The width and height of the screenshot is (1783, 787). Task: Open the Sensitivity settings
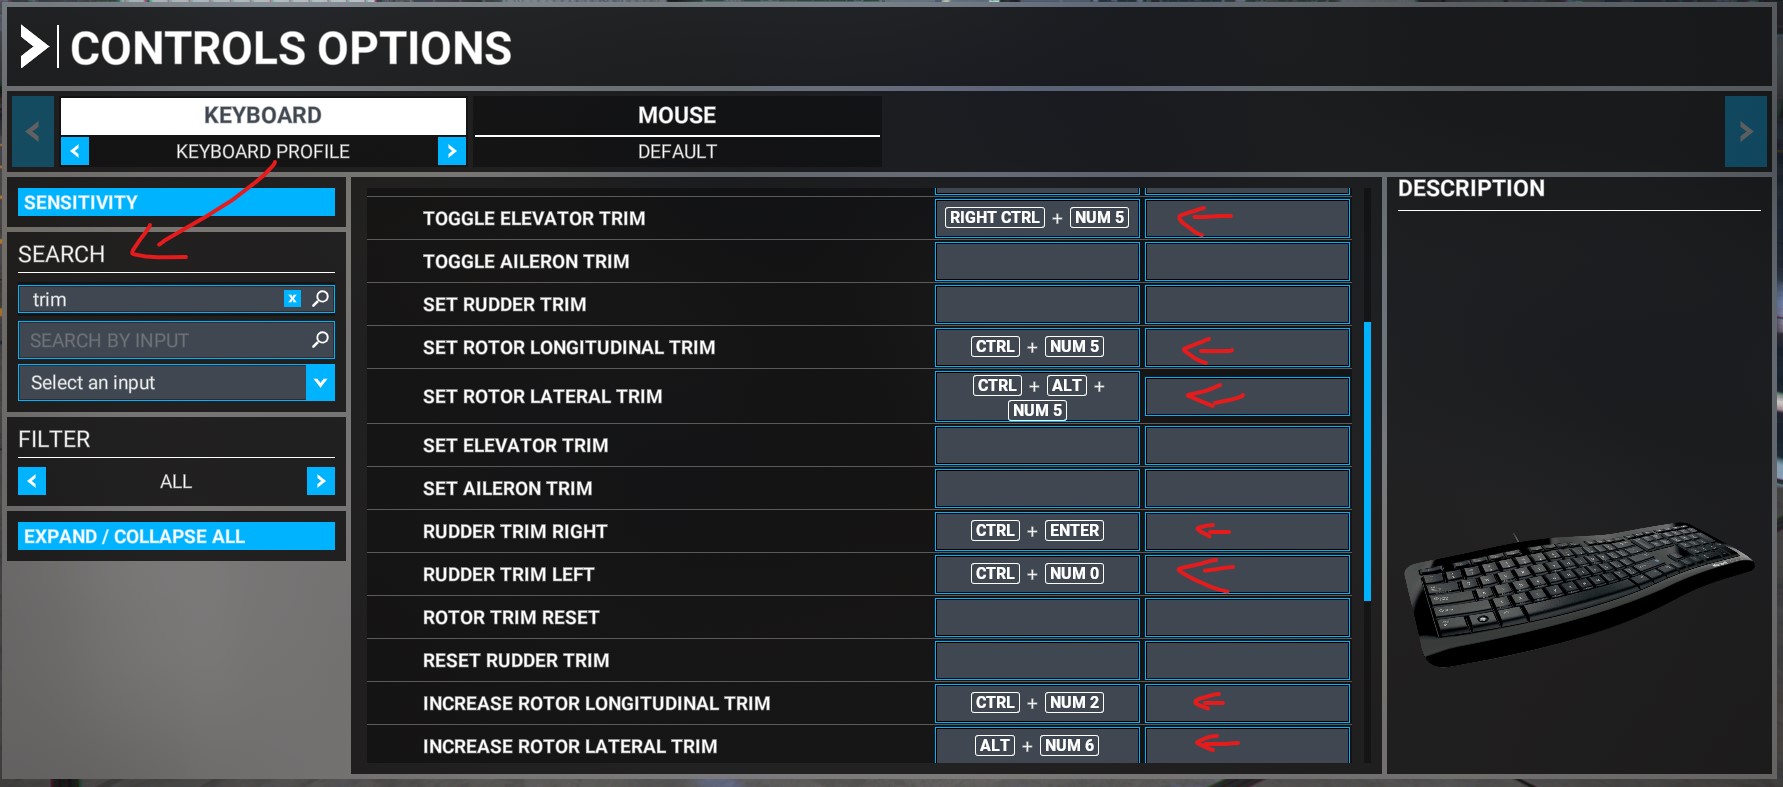point(176,202)
